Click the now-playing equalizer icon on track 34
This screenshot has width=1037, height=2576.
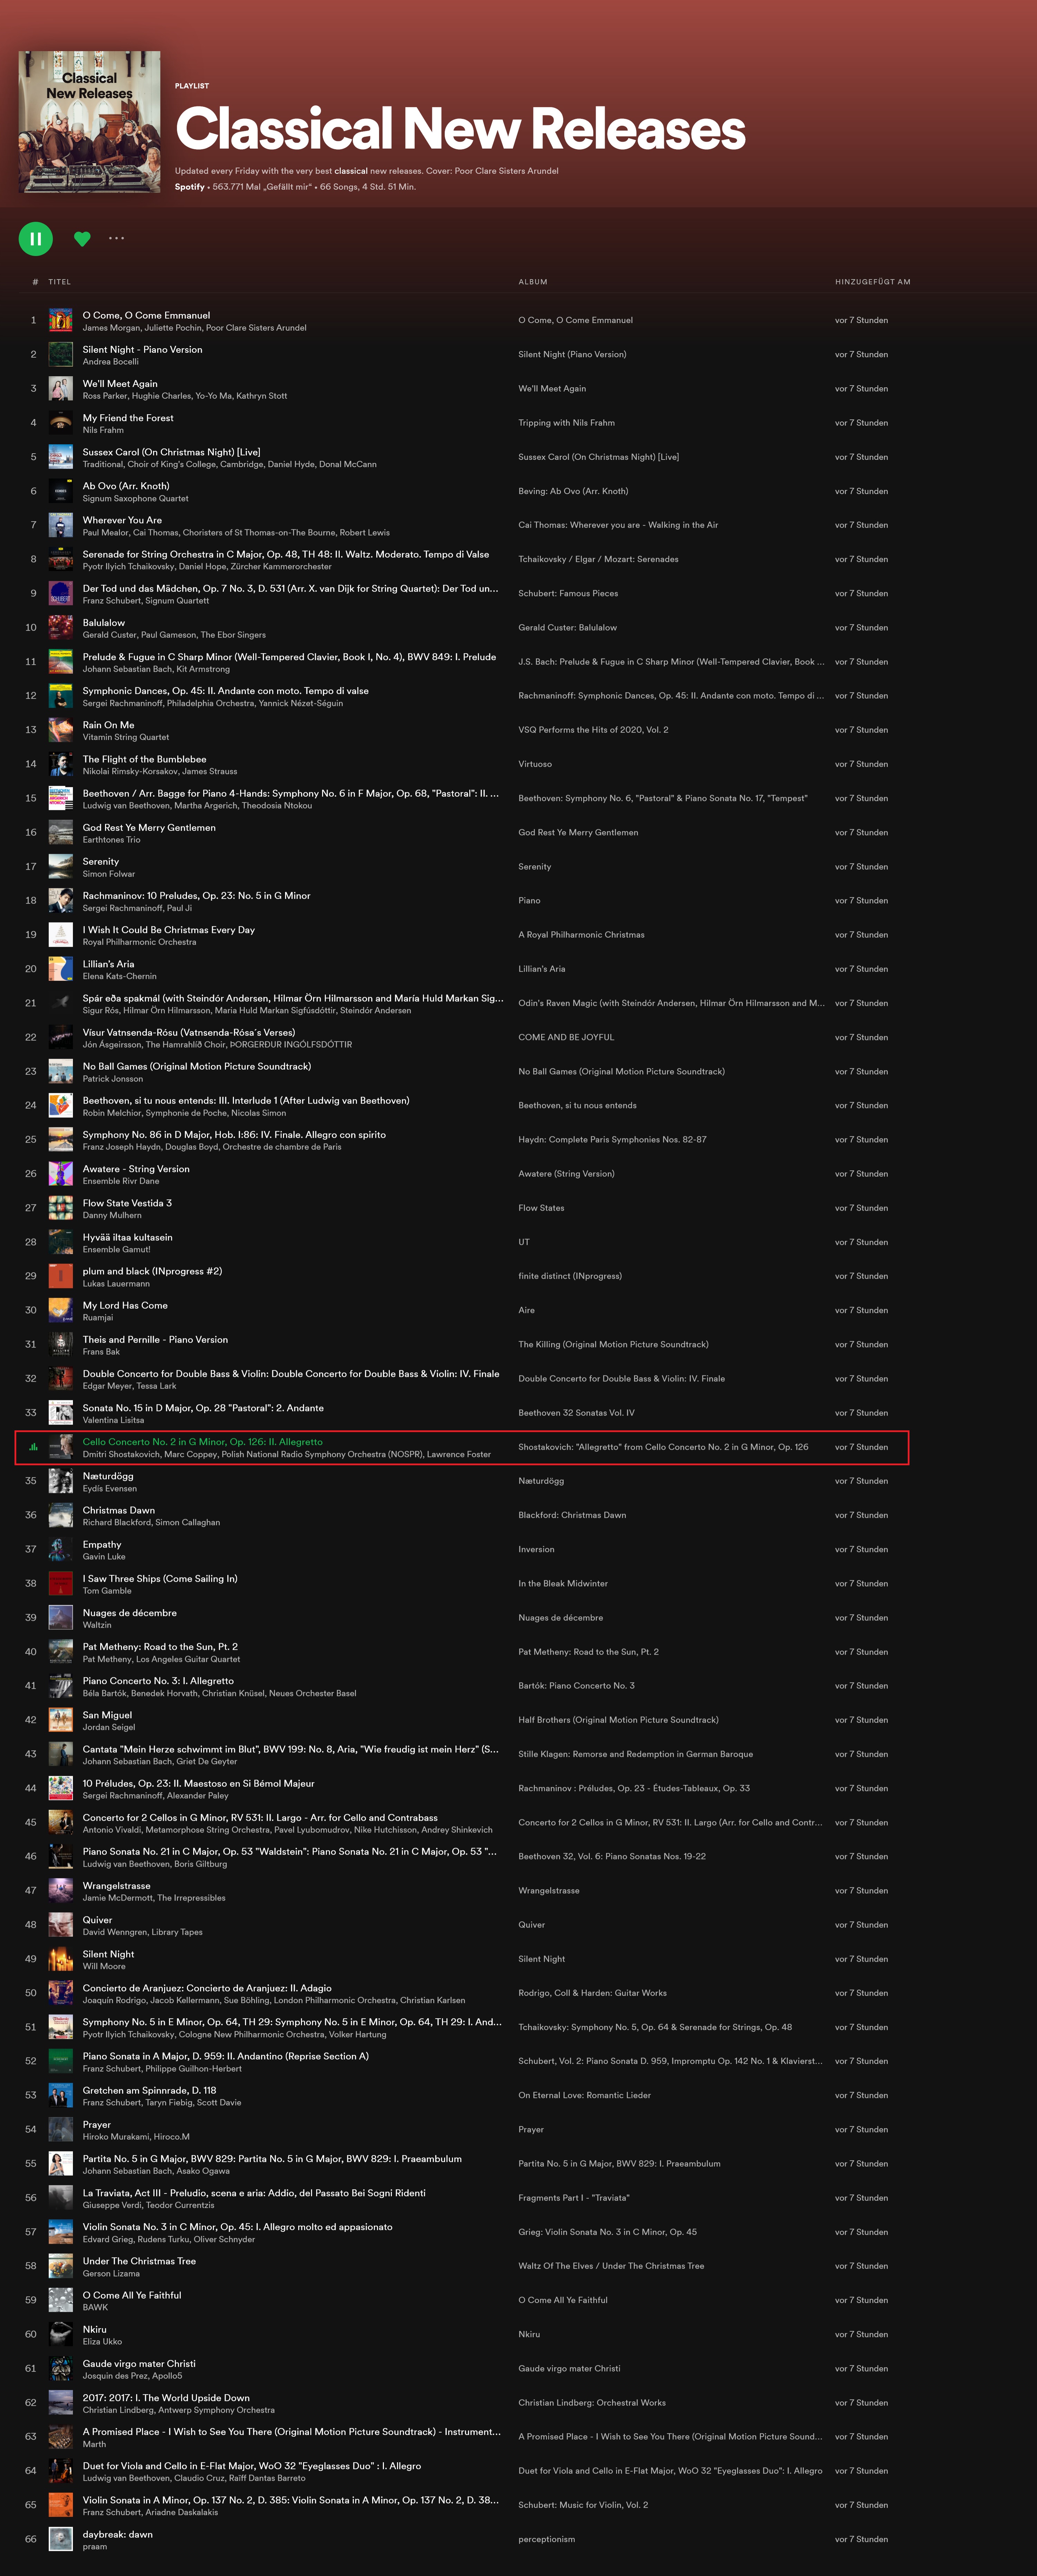(33, 1447)
